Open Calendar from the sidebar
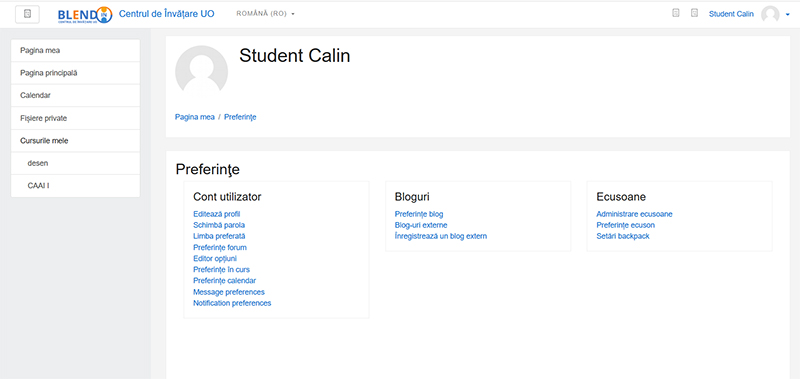This screenshot has height=379, width=800. (x=76, y=95)
